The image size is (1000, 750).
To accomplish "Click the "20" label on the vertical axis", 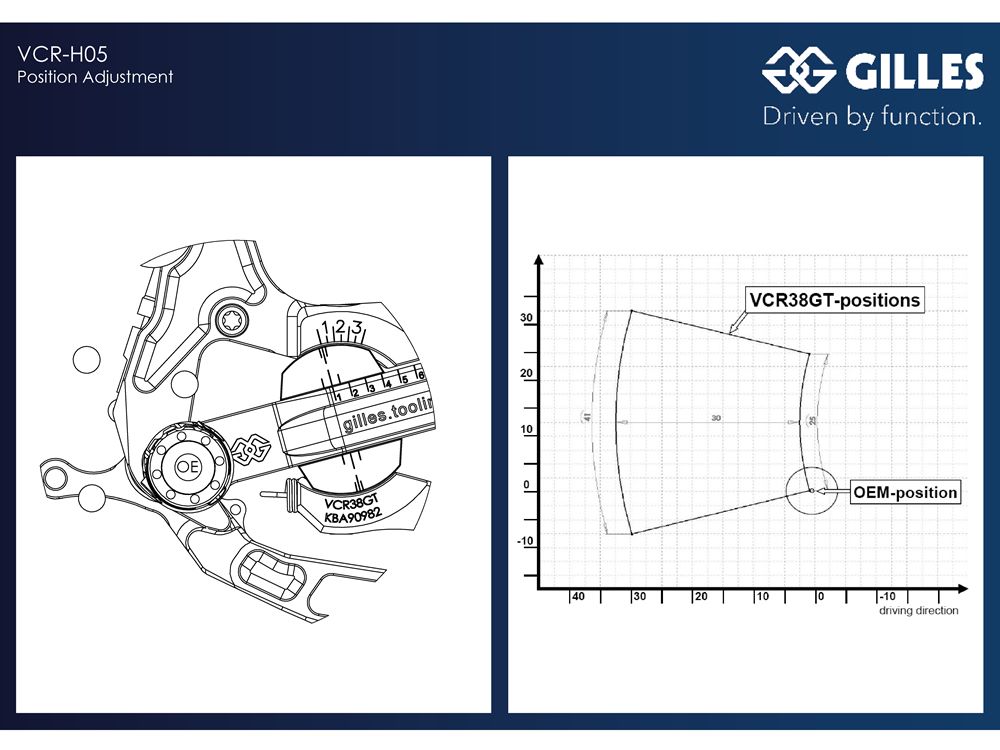I will click(x=526, y=373).
